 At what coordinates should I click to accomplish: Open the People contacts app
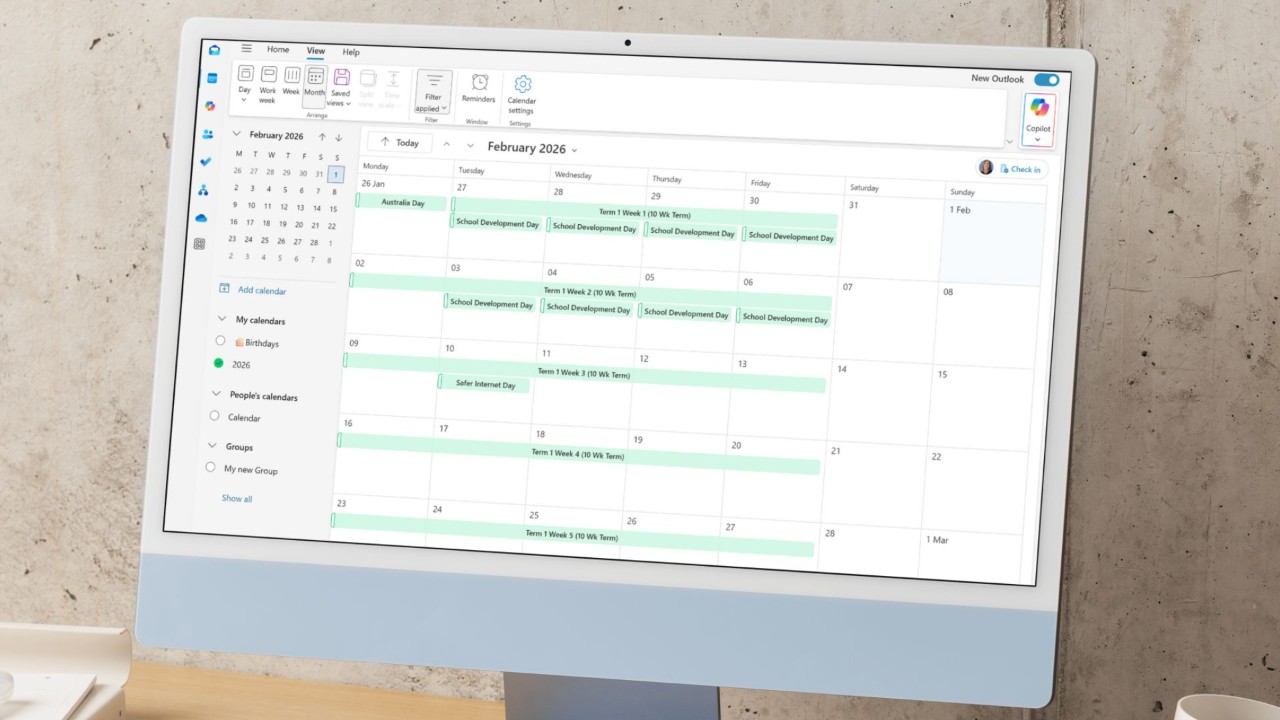pyautogui.click(x=208, y=134)
